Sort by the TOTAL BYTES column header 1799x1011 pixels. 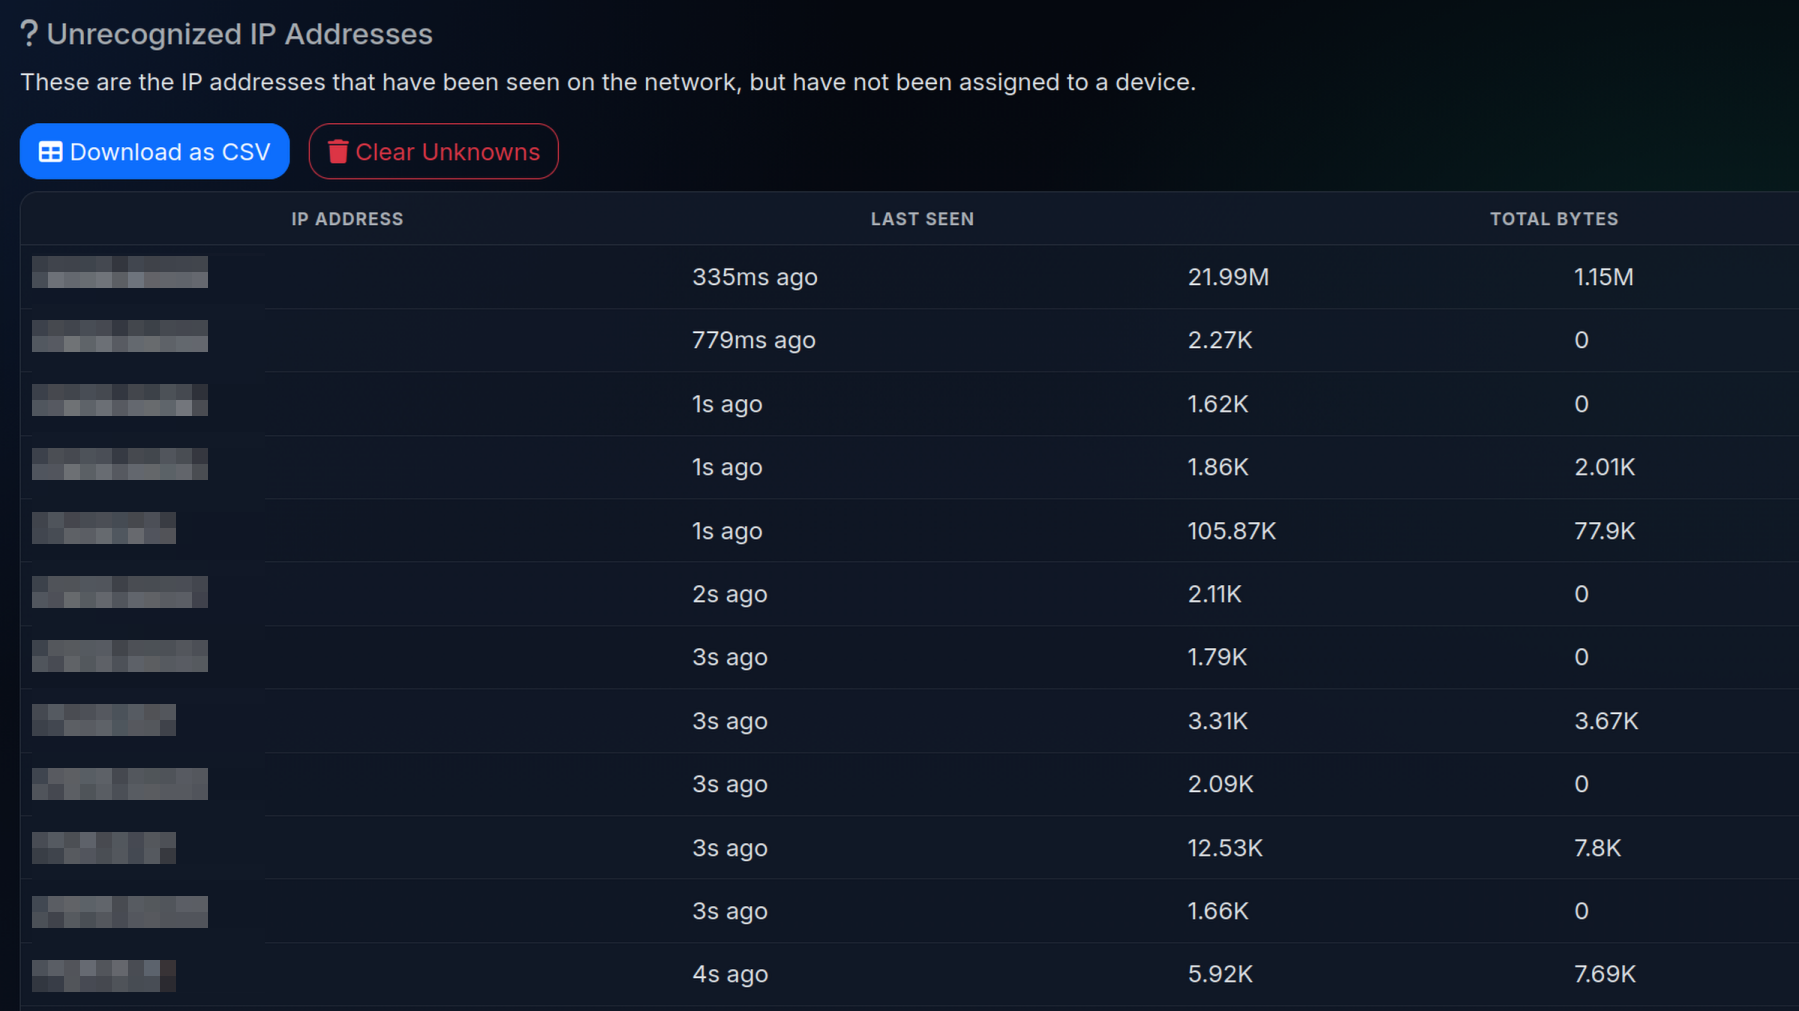click(1553, 219)
